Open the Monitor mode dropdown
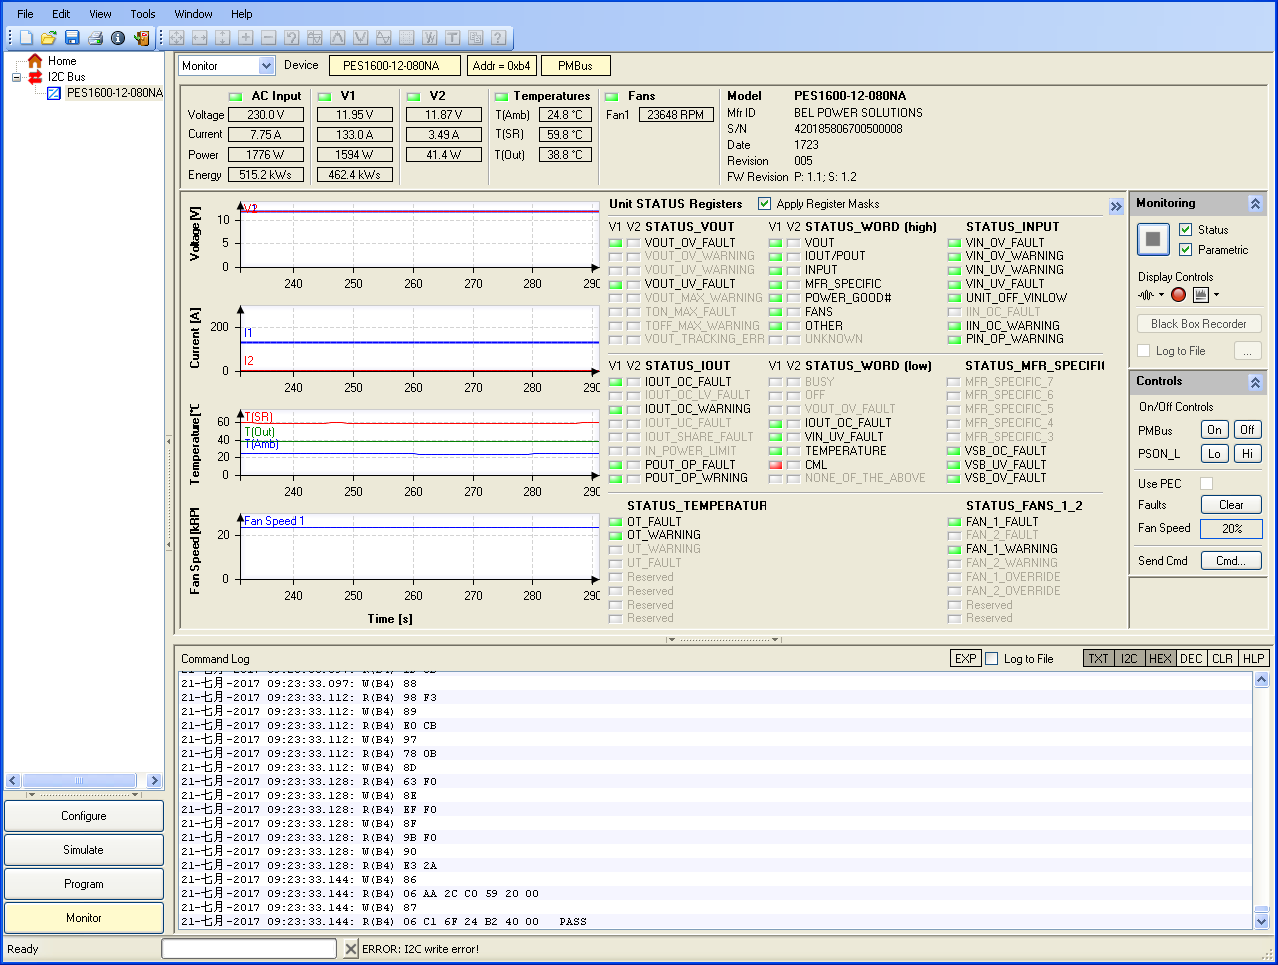The width and height of the screenshot is (1278, 965). click(x=266, y=66)
